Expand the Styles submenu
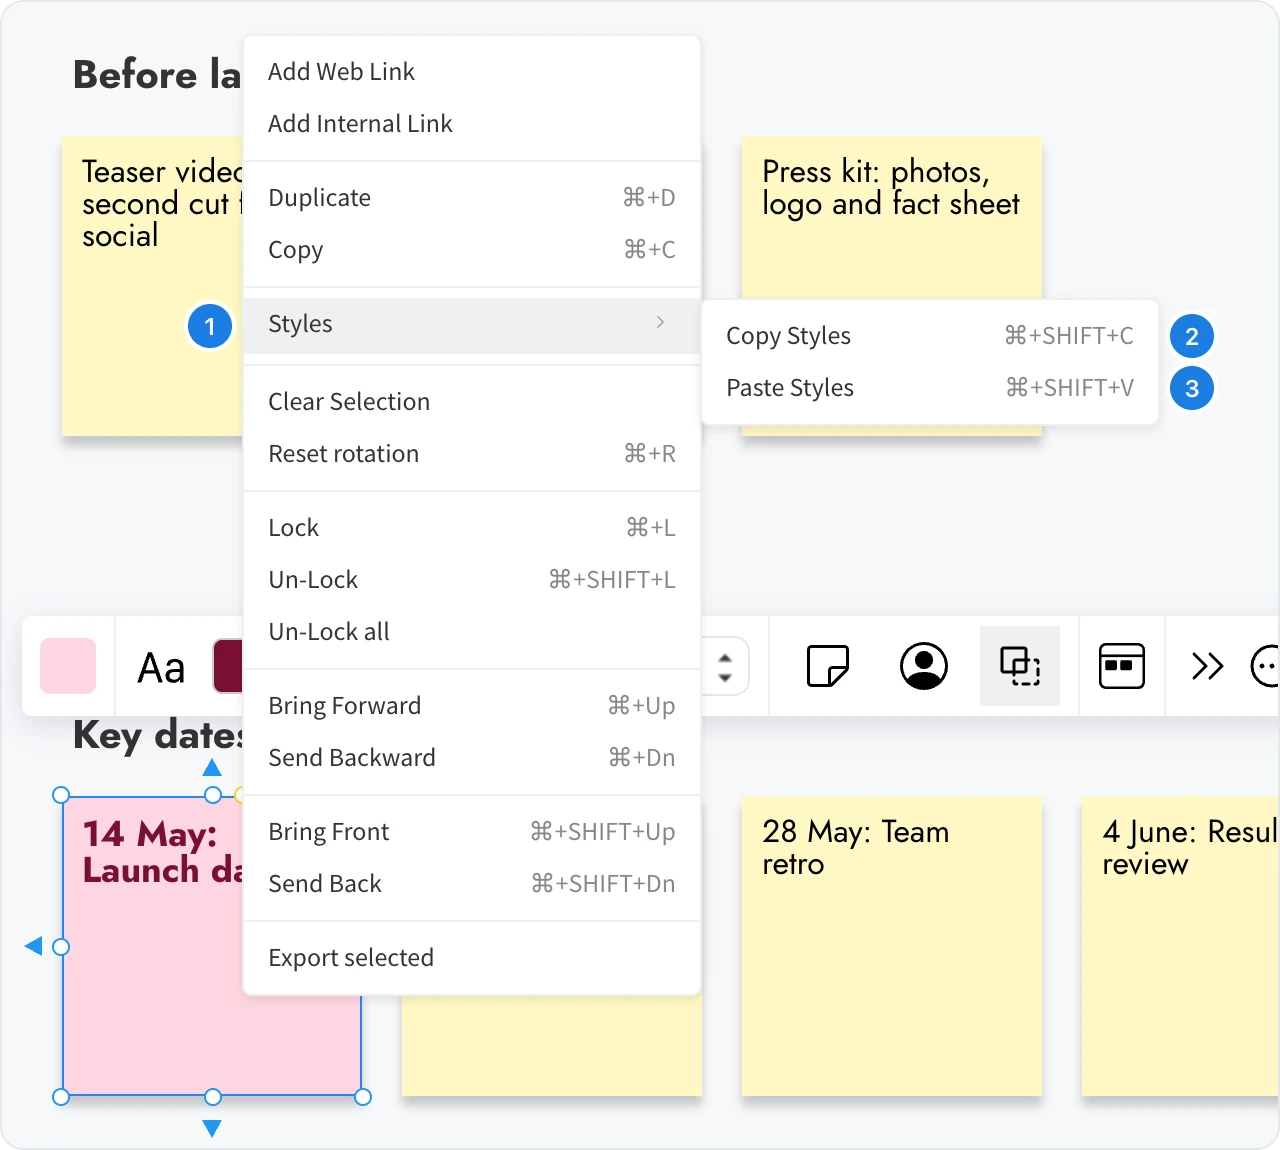Screen dimensions: 1280x1150 (x=472, y=324)
